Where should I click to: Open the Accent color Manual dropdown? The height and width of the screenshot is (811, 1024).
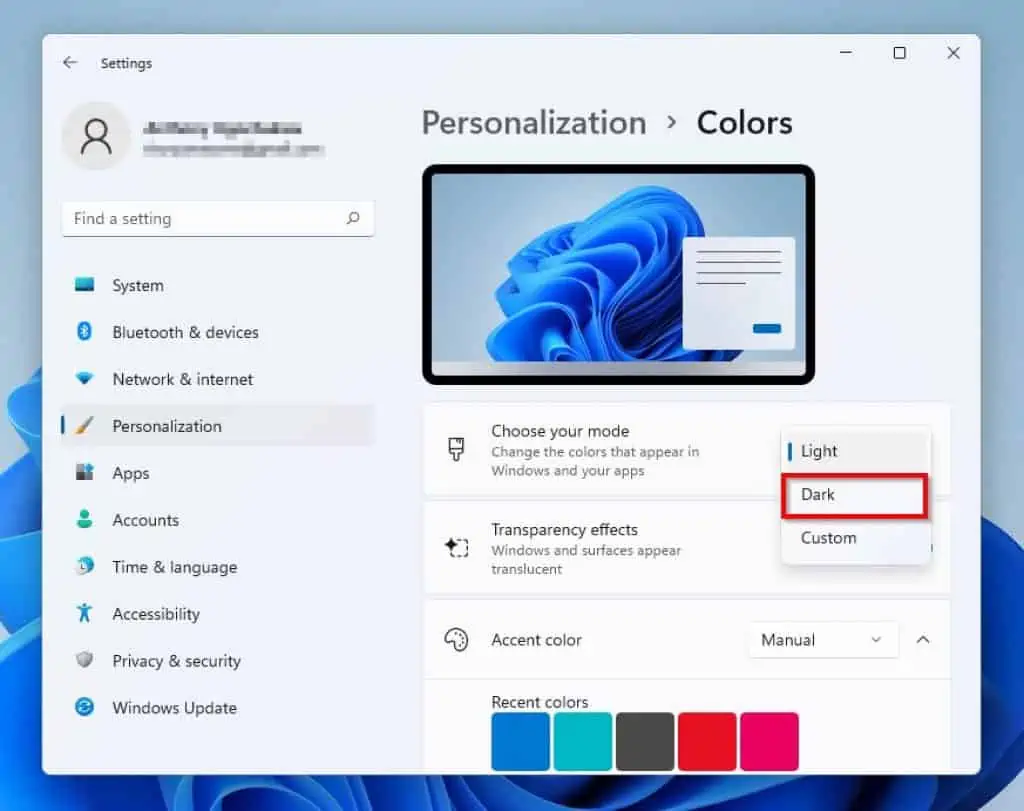click(x=822, y=640)
